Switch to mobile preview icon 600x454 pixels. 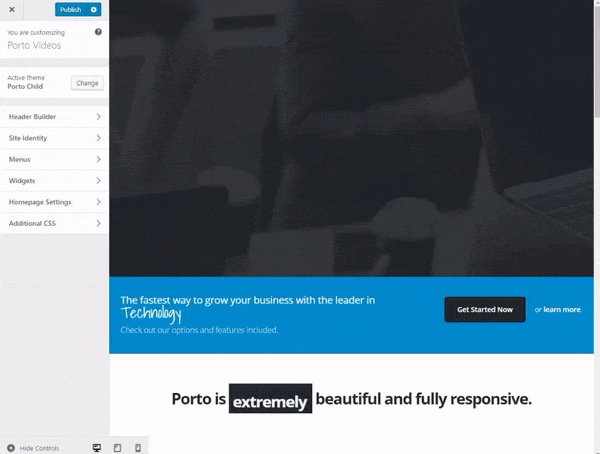coord(138,447)
